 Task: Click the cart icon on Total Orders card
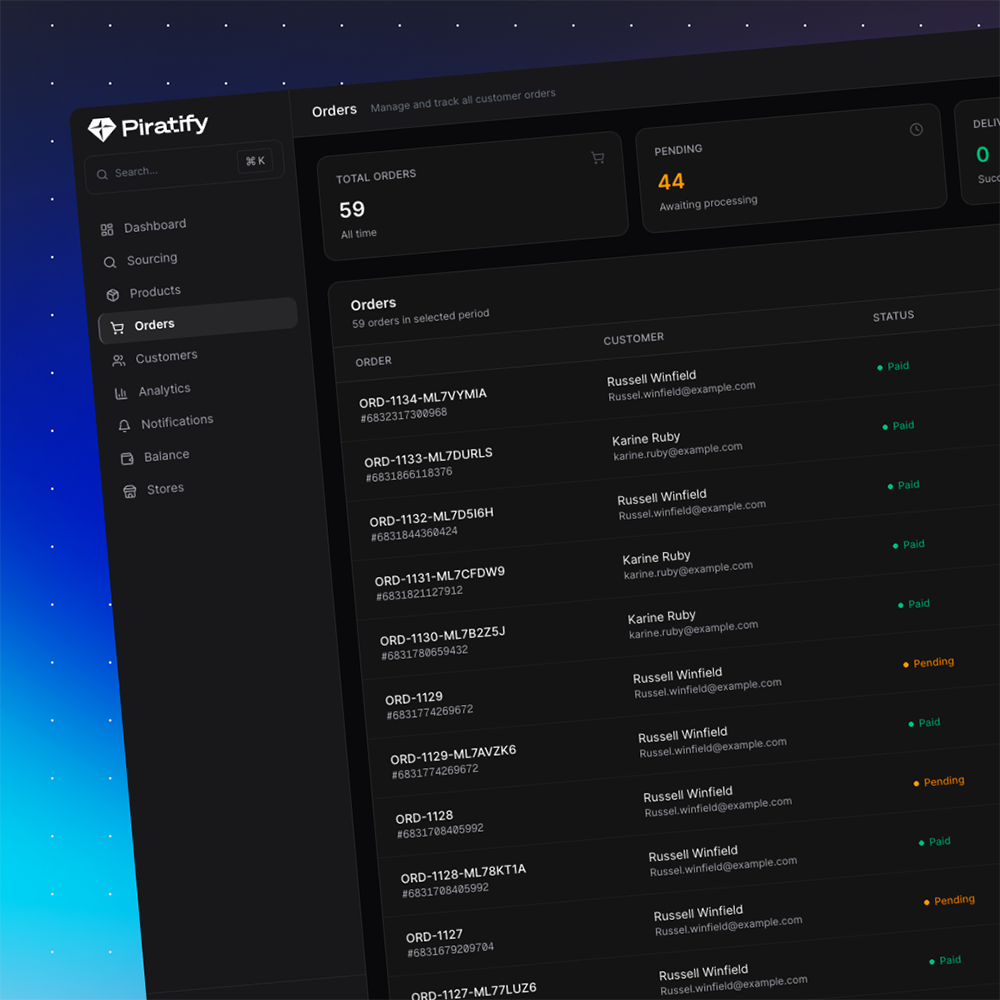point(598,158)
